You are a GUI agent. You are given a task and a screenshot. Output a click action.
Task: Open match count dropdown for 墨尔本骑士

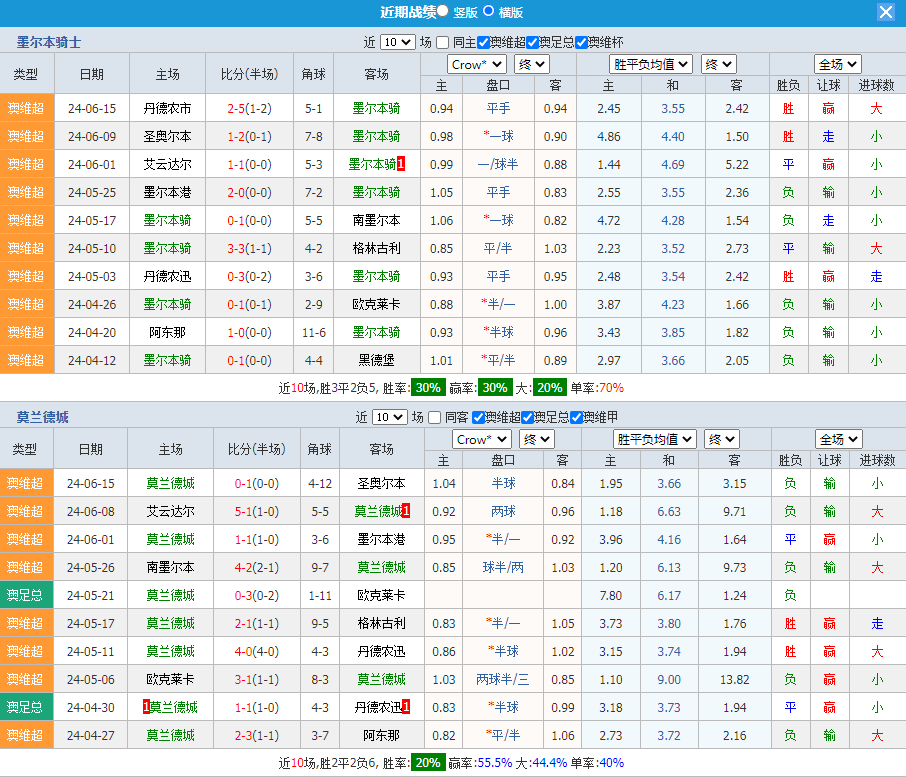coord(397,43)
